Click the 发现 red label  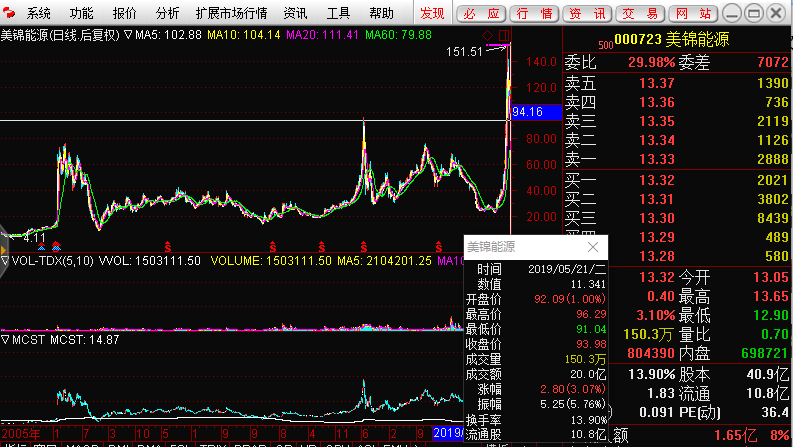tap(432, 13)
